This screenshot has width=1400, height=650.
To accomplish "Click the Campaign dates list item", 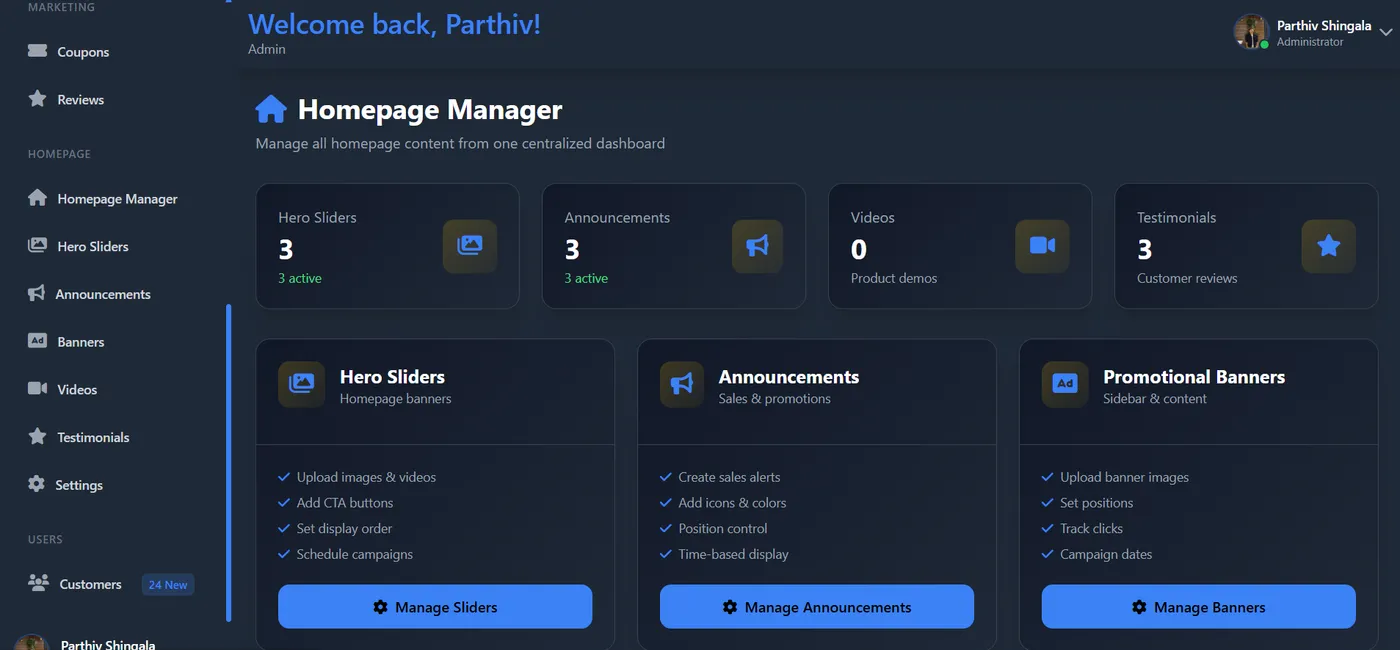I will 1106,554.
